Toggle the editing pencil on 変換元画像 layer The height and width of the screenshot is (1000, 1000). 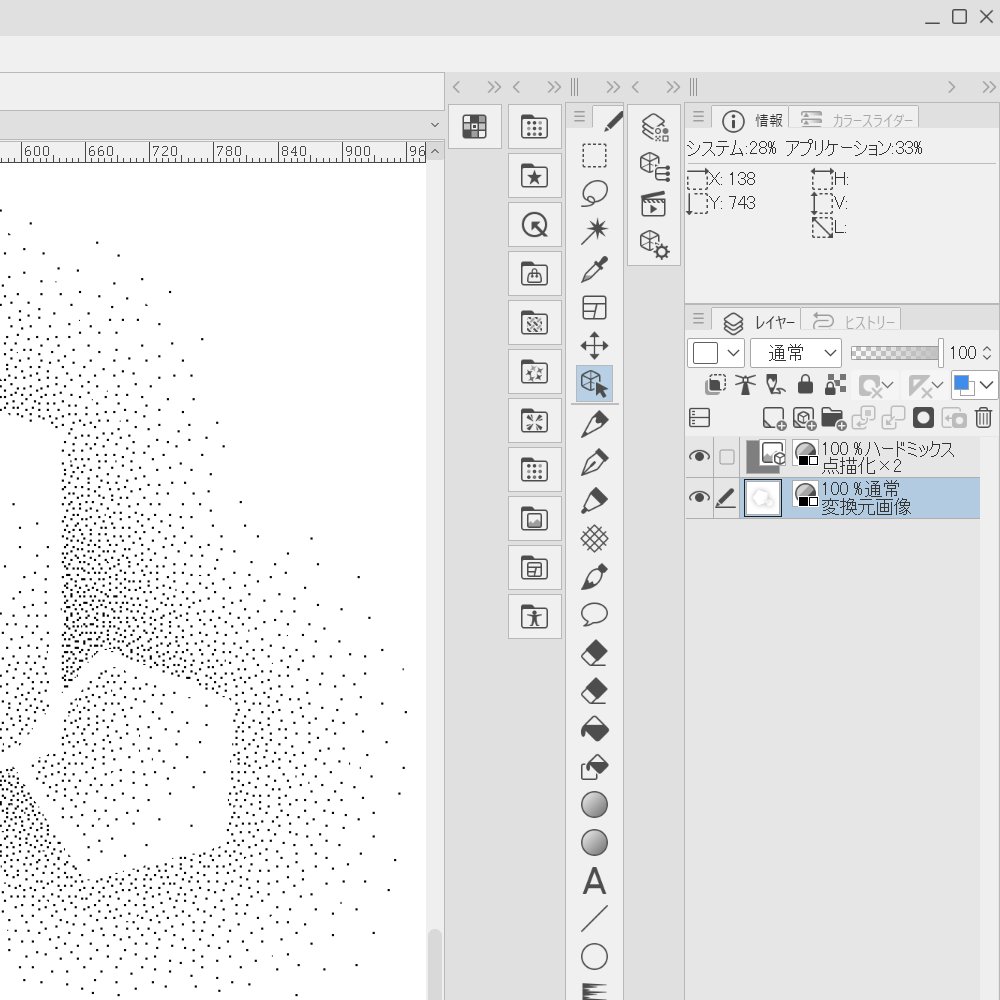(726, 497)
